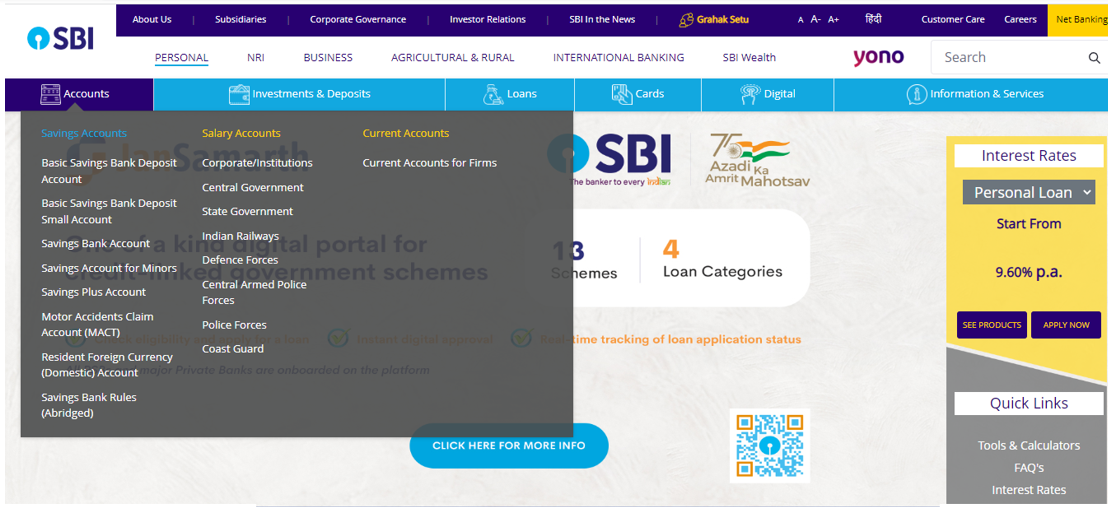Open INTERNATIONAL BANKING tab
The width and height of the screenshot is (1108, 507).
(x=618, y=57)
